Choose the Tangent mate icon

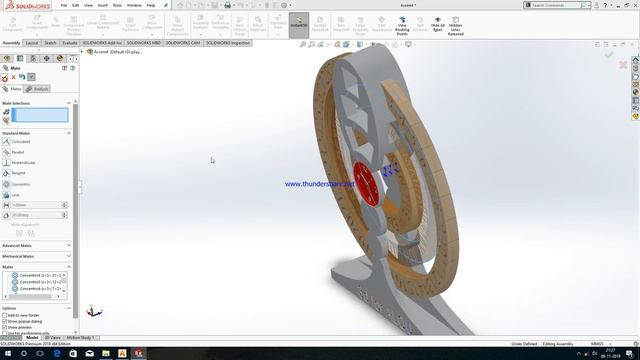tap(6, 173)
